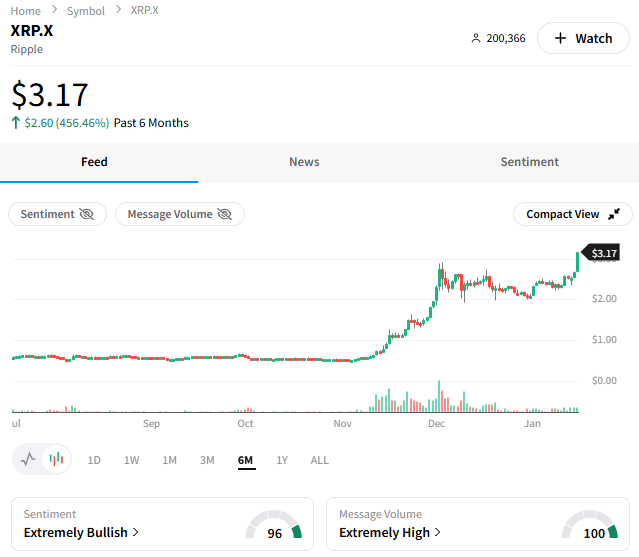
Task: Select the 1D time range
Action: point(94,460)
